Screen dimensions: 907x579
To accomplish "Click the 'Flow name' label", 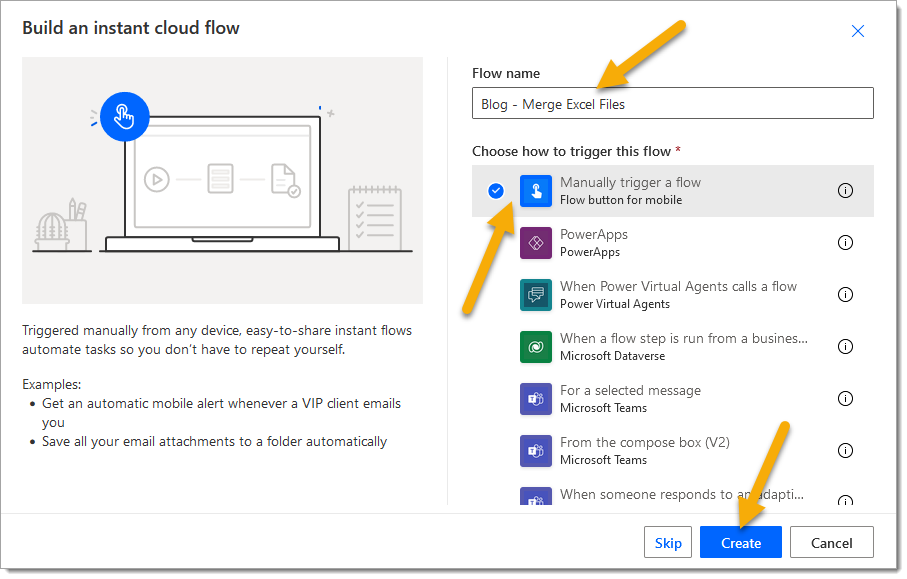I will pos(506,73).
